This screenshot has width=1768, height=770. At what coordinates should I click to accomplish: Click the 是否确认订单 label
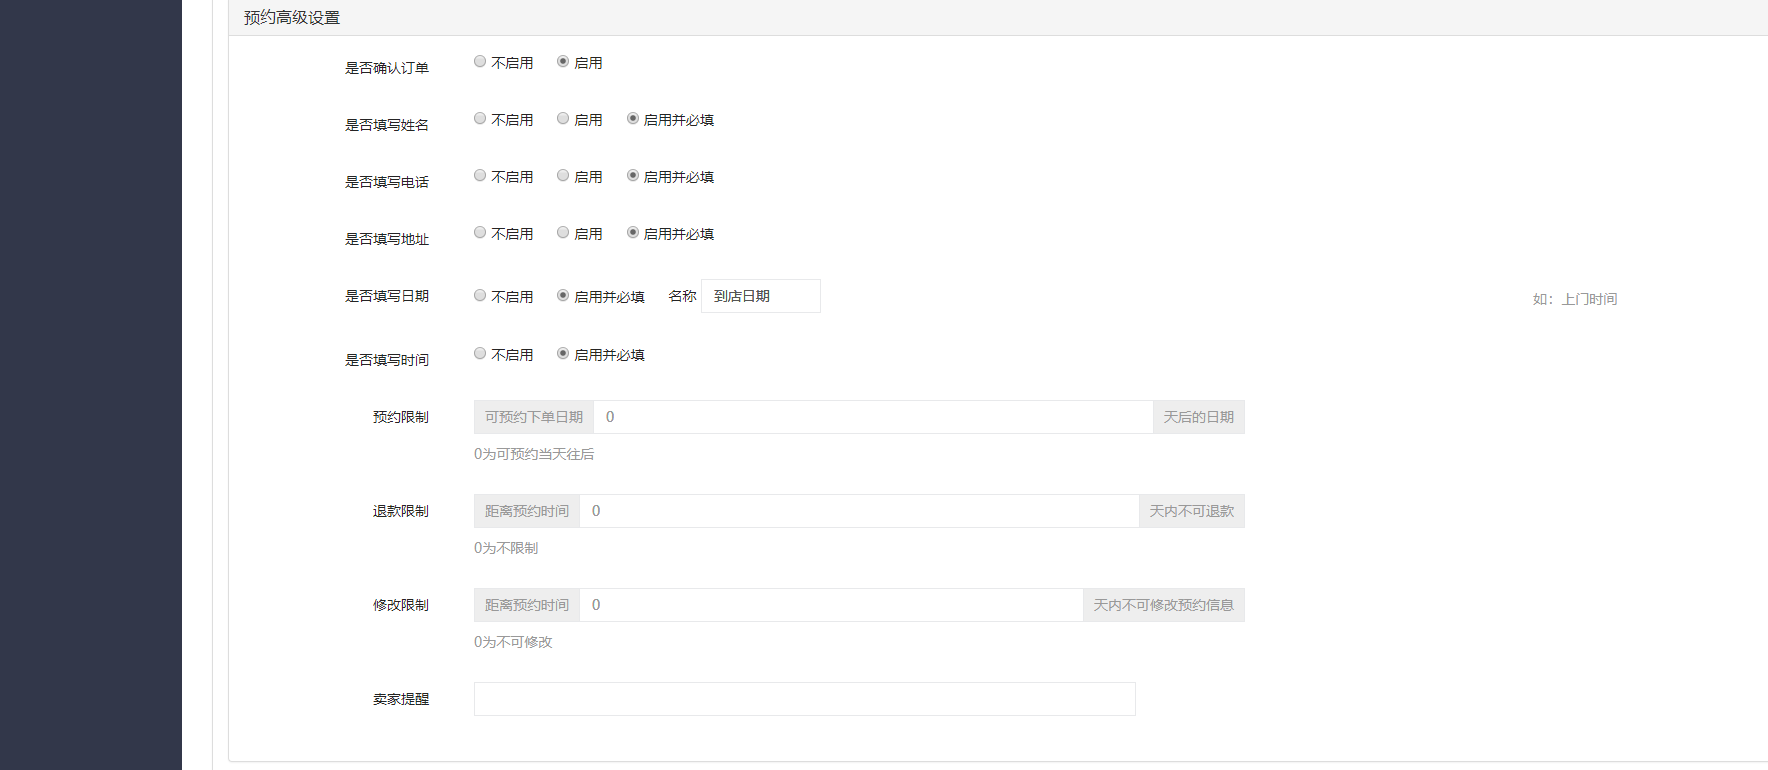tap(387, 68)
